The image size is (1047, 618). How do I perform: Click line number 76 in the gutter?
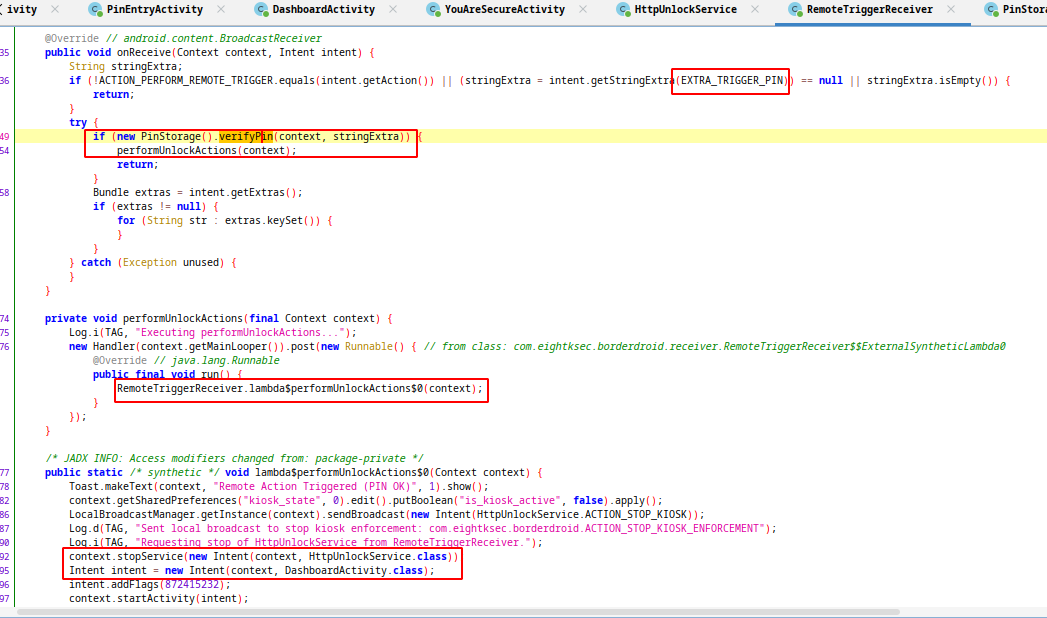(6, 346)
